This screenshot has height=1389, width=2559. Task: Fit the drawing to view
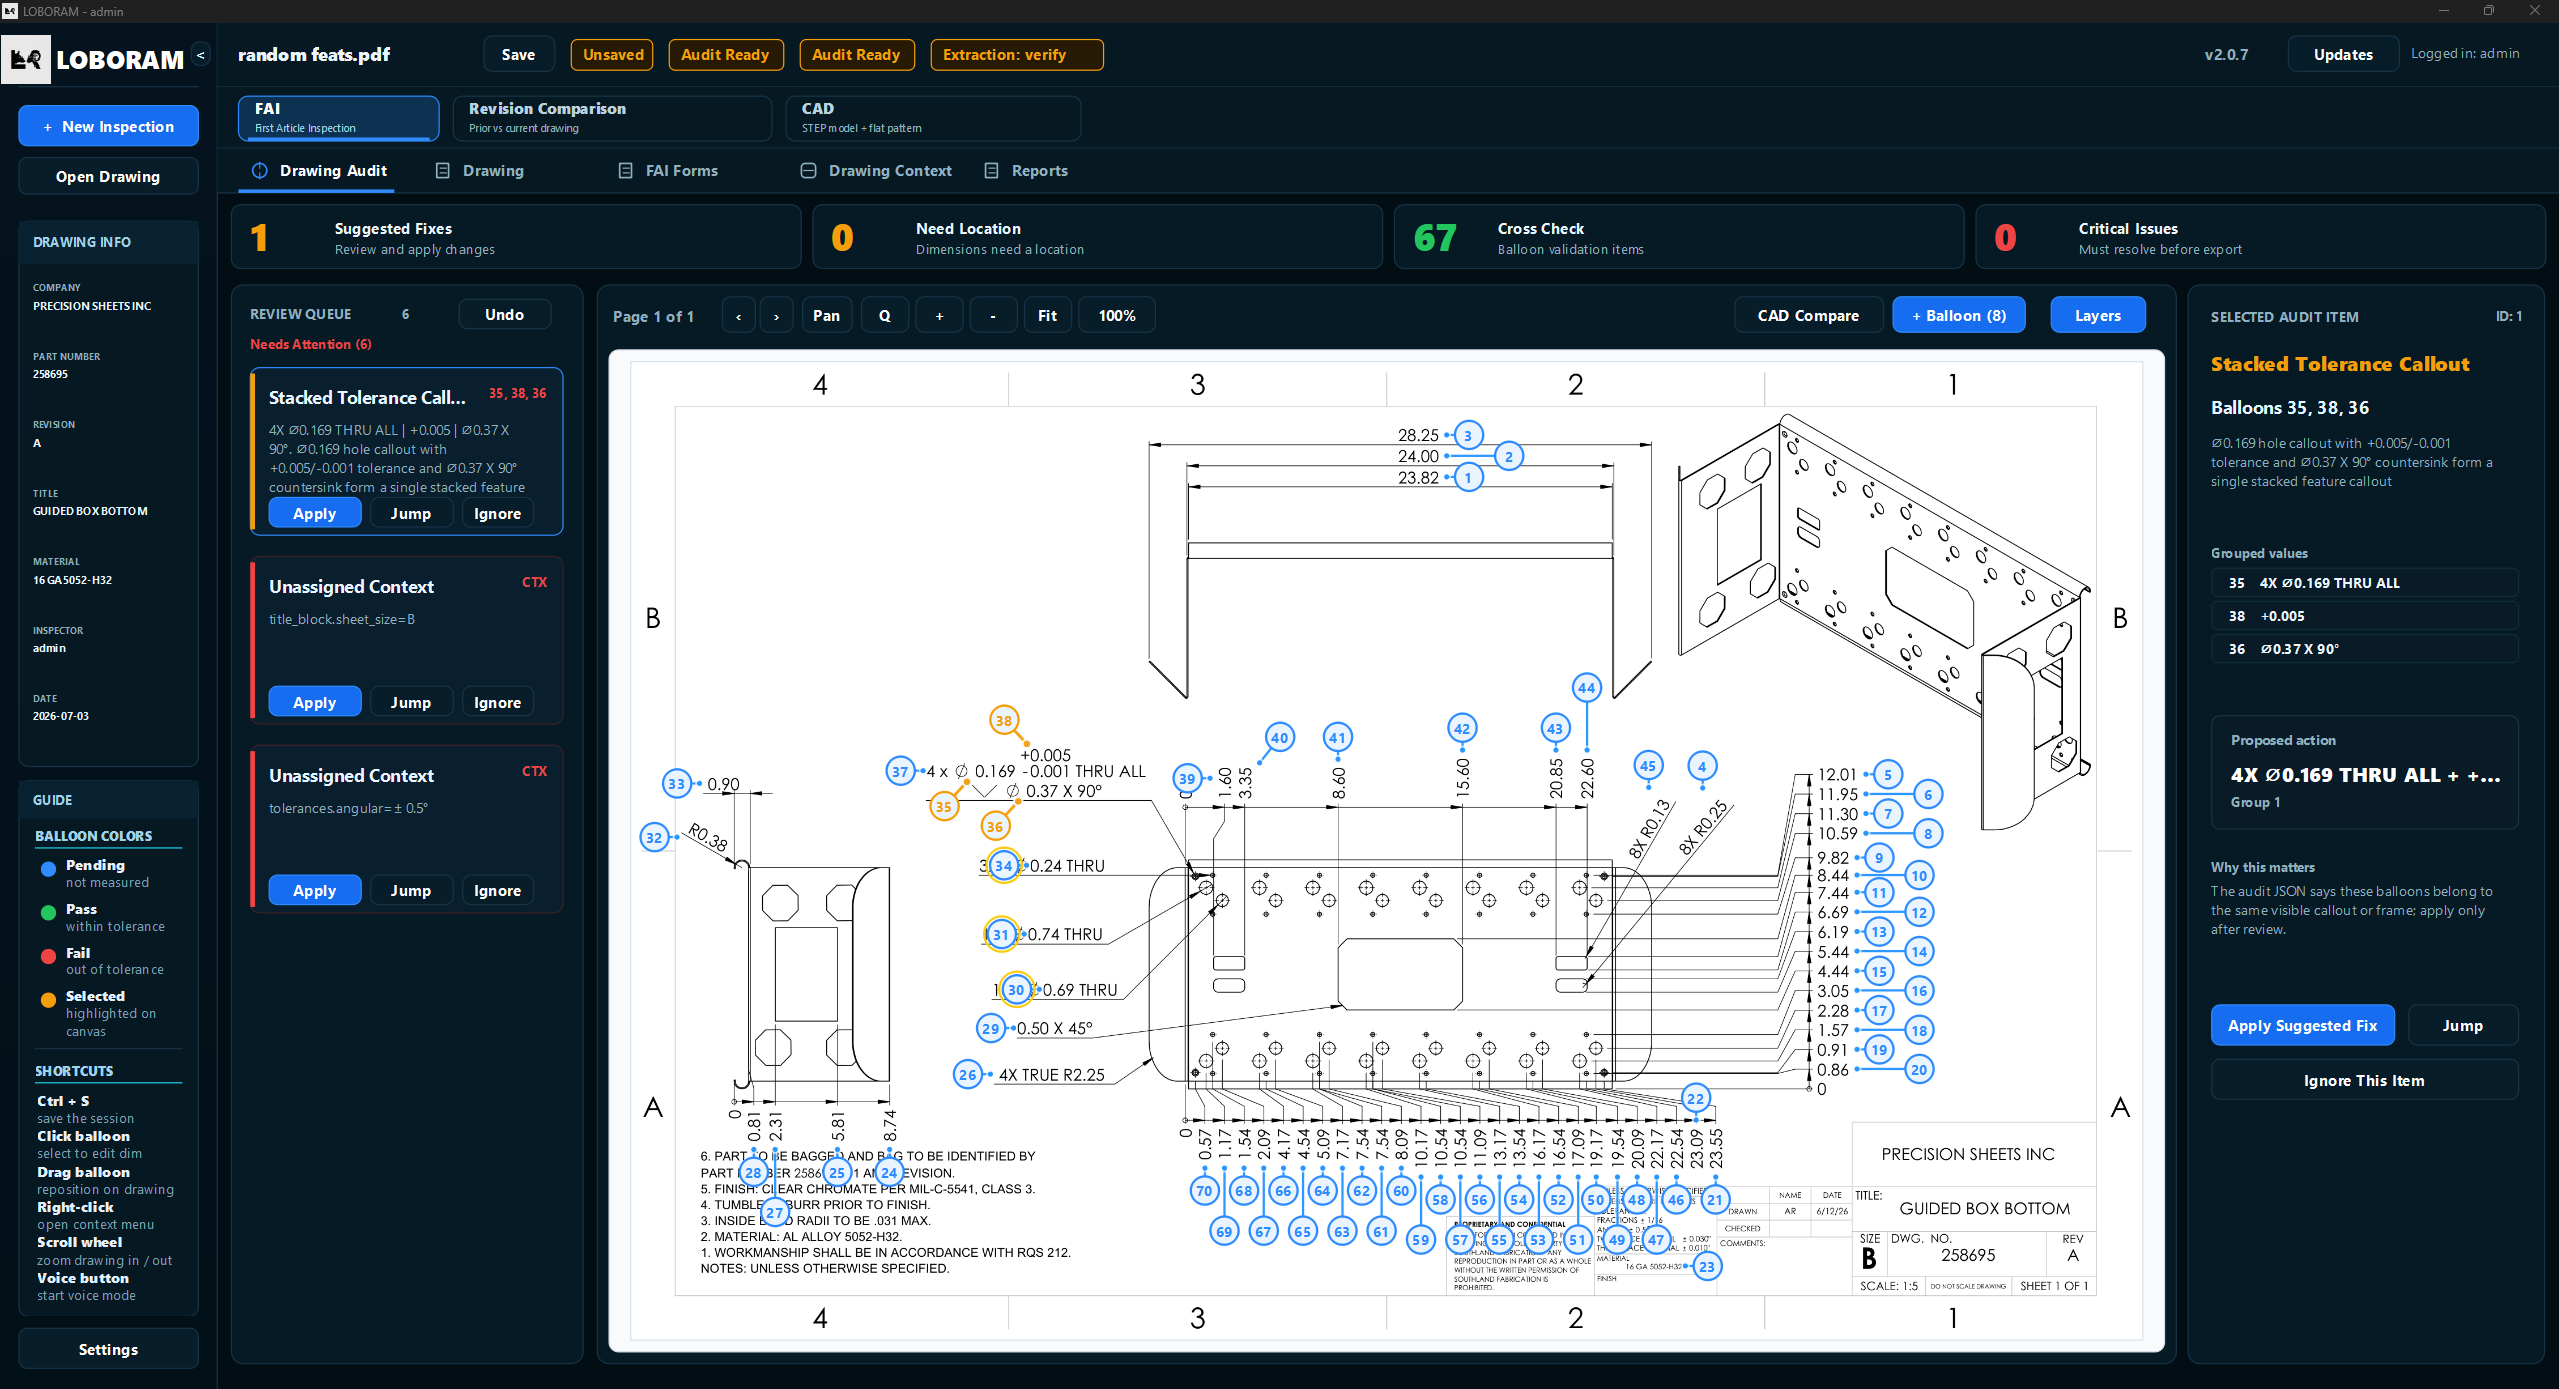click(x=1047, y=316)
